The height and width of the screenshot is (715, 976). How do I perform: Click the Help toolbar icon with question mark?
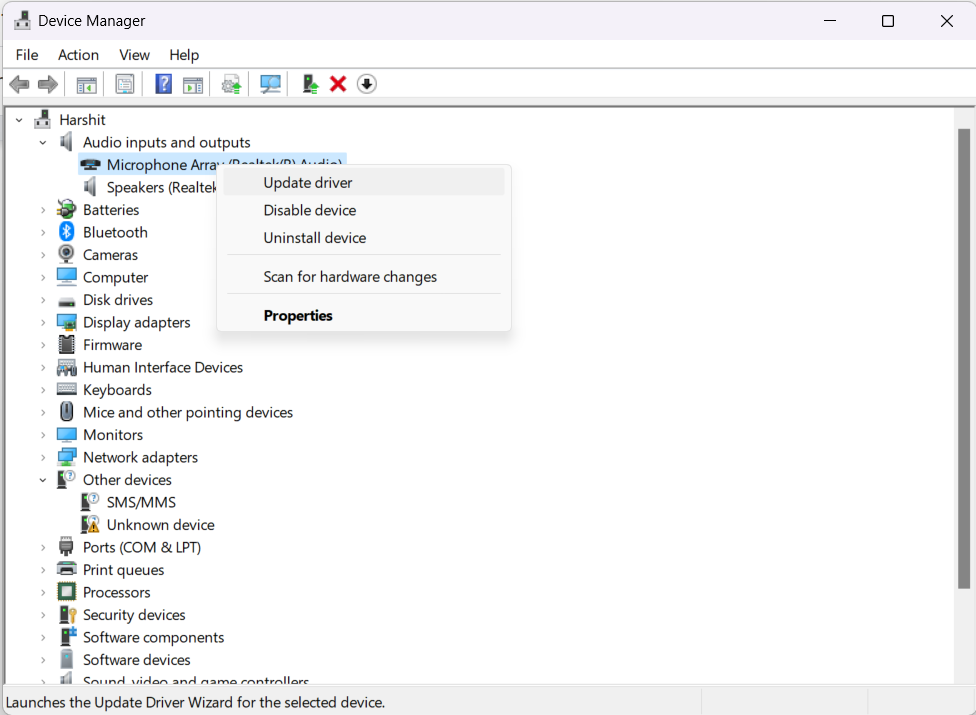pyautogui.click(x=163, y=84)
